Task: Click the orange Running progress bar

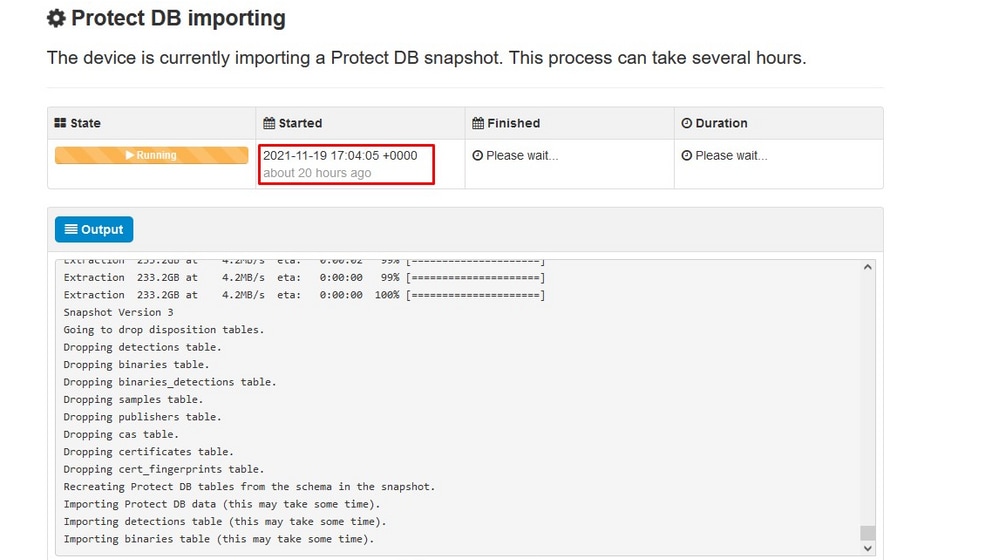Action: coord(152,155)
